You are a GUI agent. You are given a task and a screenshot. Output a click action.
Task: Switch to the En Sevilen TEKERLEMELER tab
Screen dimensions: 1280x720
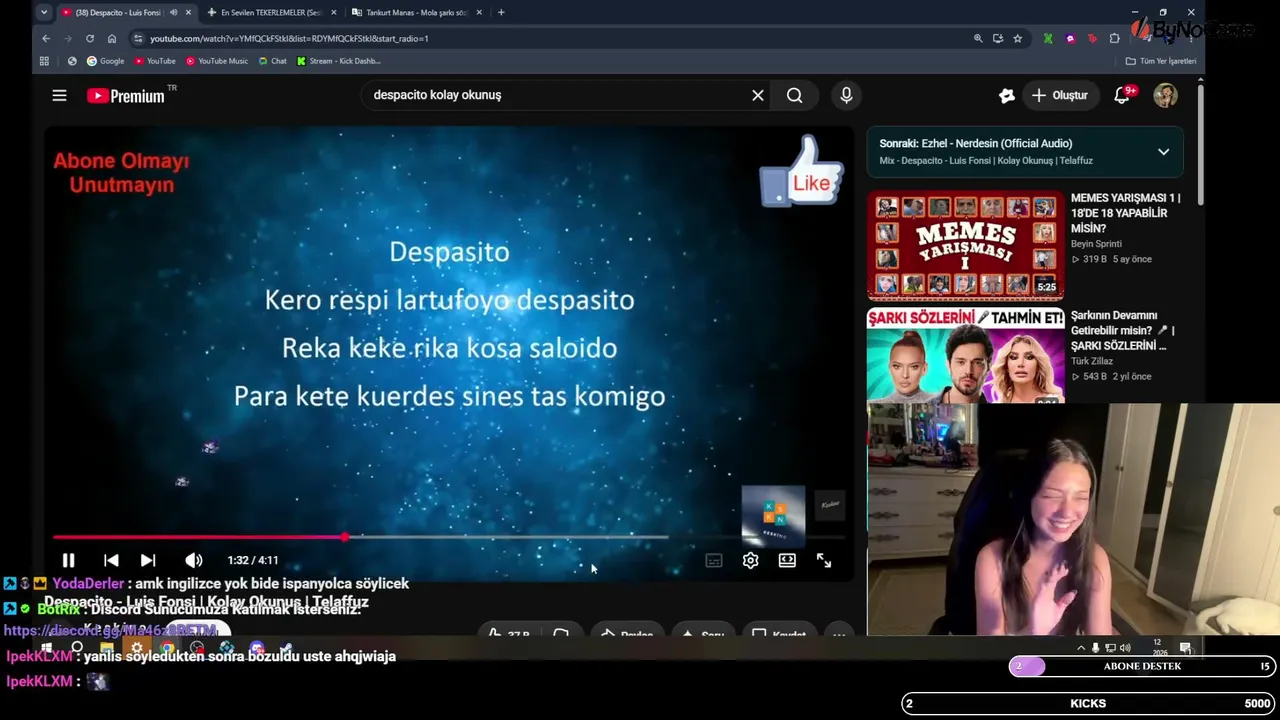point(270,12)
